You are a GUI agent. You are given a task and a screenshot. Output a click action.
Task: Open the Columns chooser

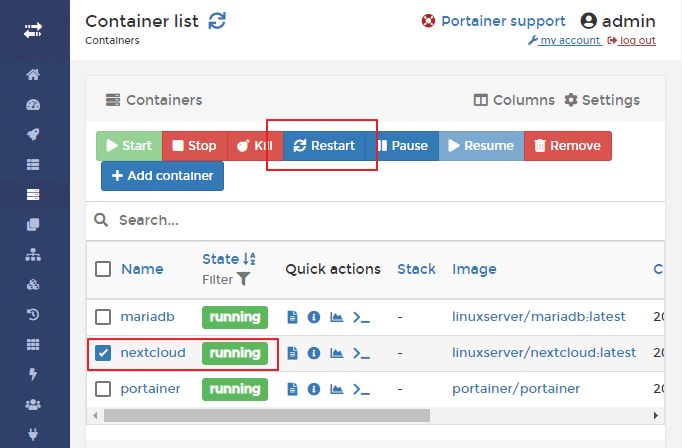(x=514, y=100)
